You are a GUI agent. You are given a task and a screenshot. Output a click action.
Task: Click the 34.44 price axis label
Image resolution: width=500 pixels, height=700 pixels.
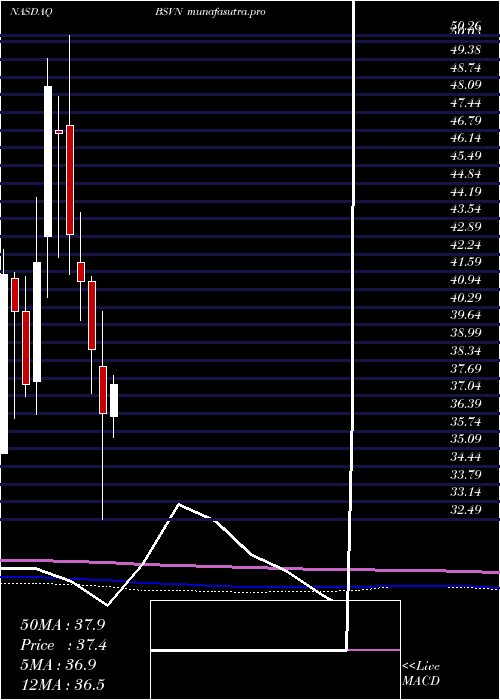[465, 457]
